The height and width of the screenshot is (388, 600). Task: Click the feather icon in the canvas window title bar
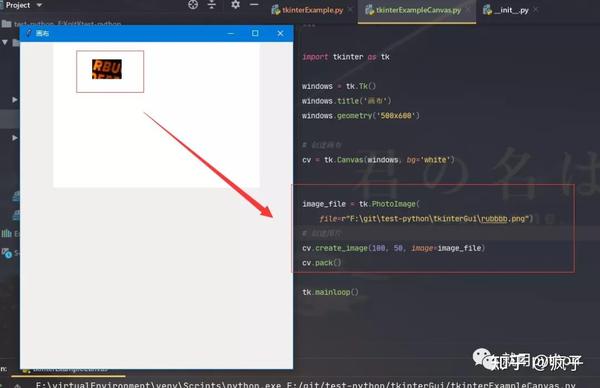coord(29,33)
